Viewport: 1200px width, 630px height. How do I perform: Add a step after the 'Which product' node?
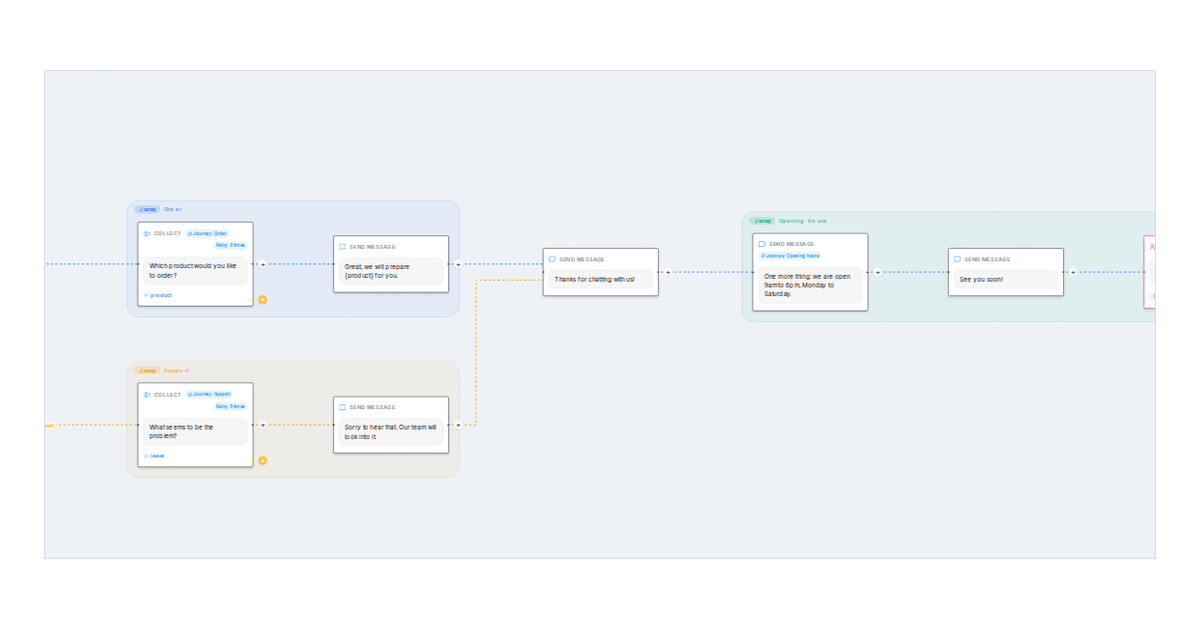point(262,265)
